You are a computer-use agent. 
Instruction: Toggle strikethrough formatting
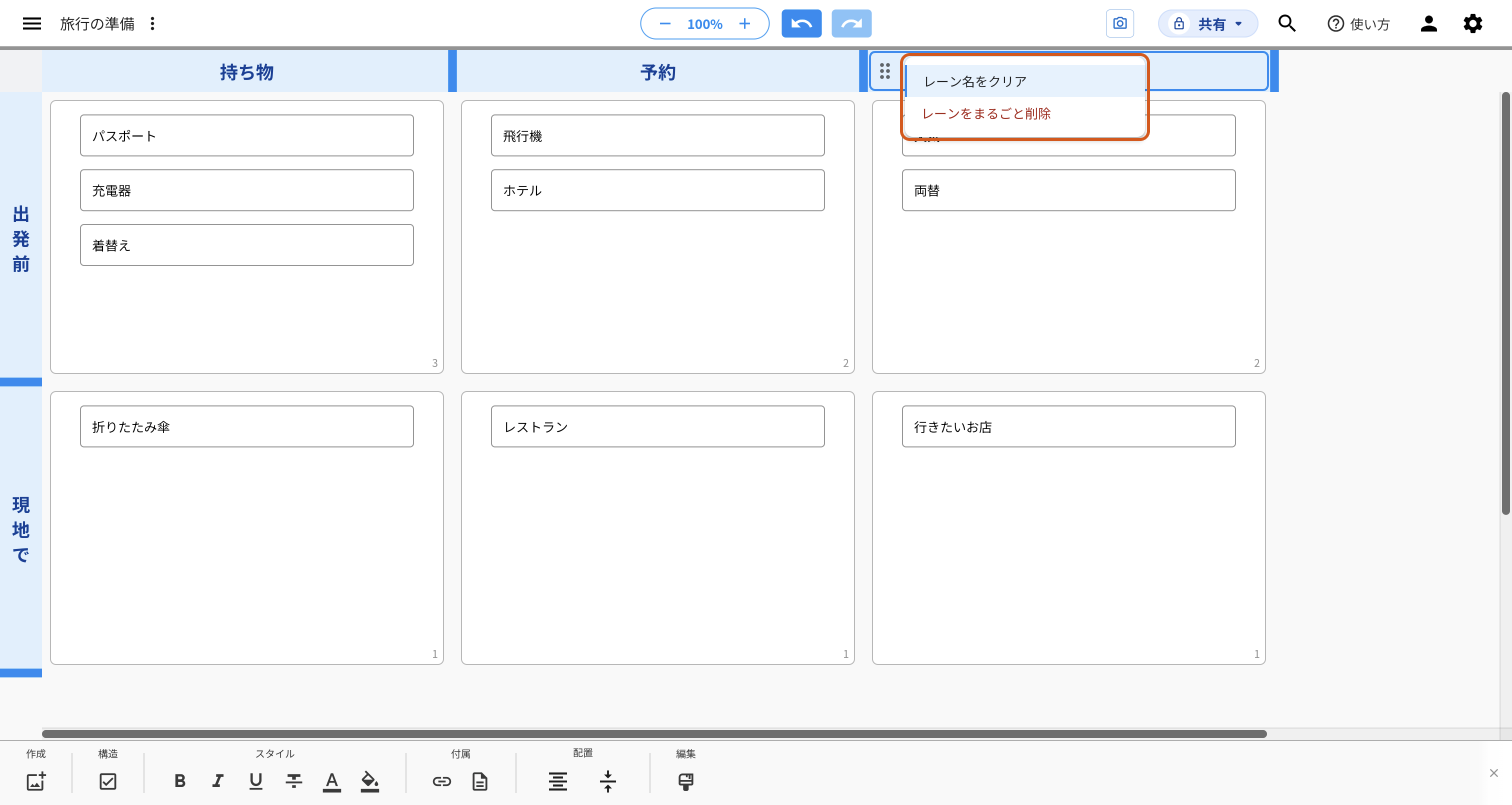click(294, 781)
